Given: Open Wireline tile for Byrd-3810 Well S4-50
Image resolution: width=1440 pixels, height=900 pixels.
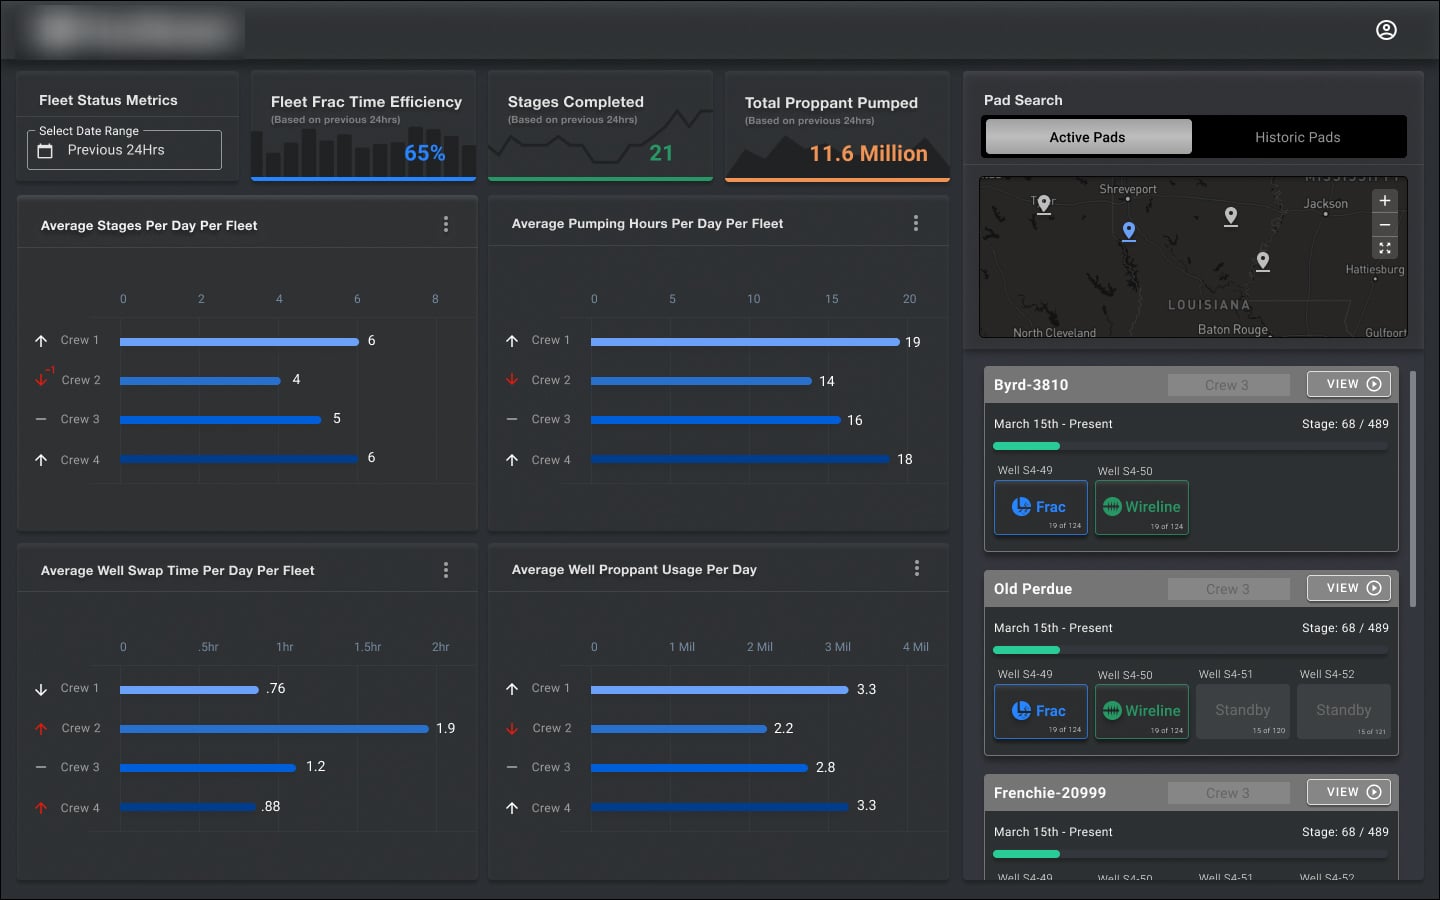Looking at the screenshot, I should [1142, 508].
